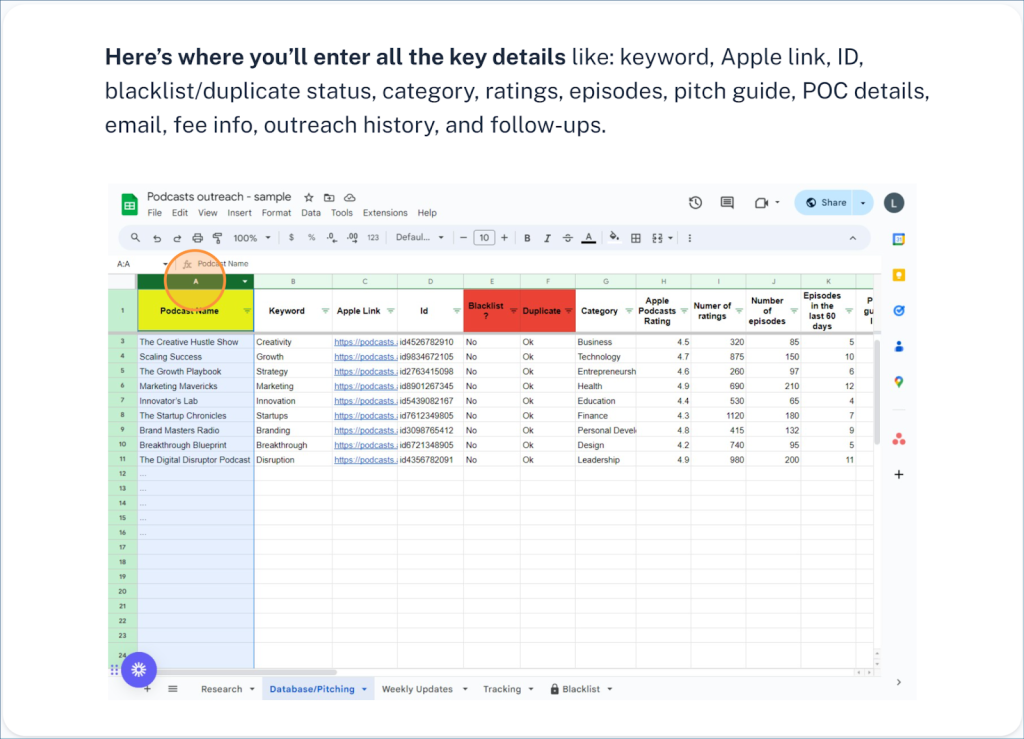Open the comments icon

click(x=727, y=202)
